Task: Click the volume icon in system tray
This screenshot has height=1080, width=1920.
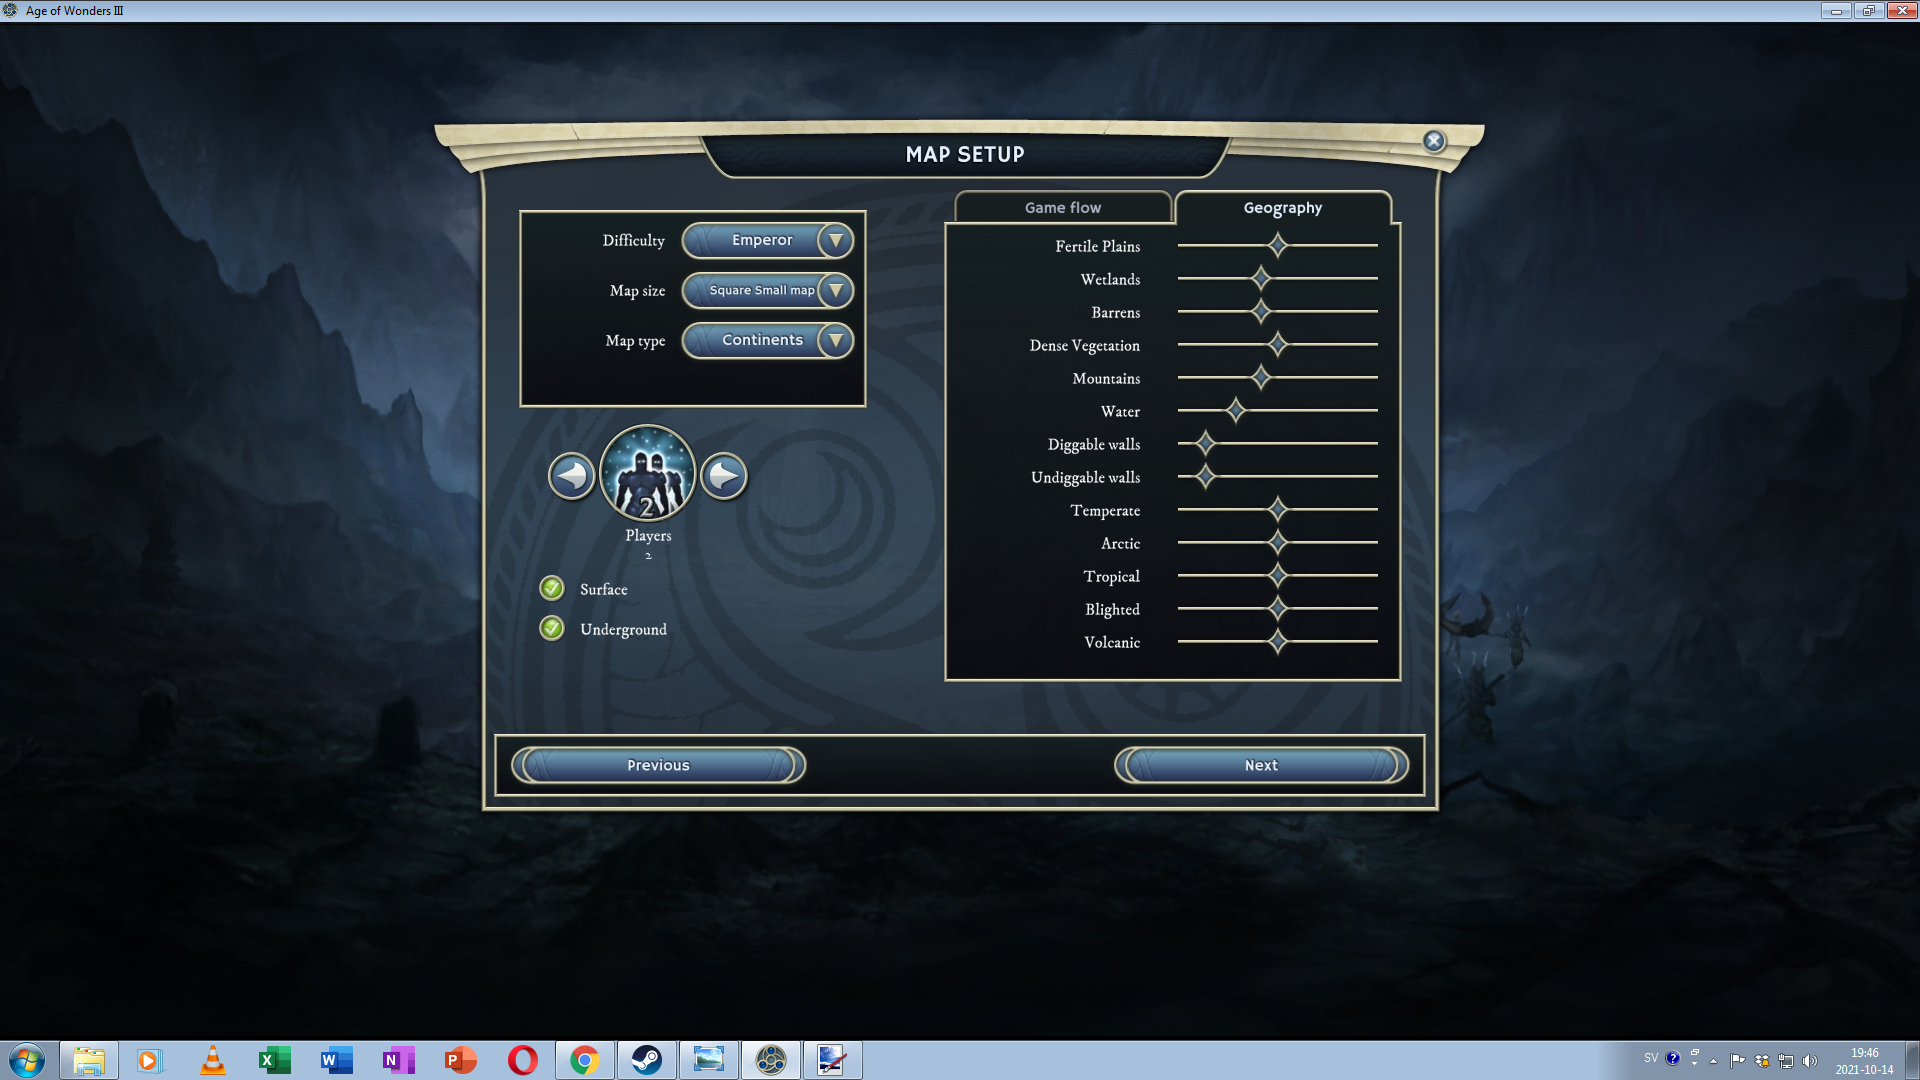Action: (1810, 1061)
